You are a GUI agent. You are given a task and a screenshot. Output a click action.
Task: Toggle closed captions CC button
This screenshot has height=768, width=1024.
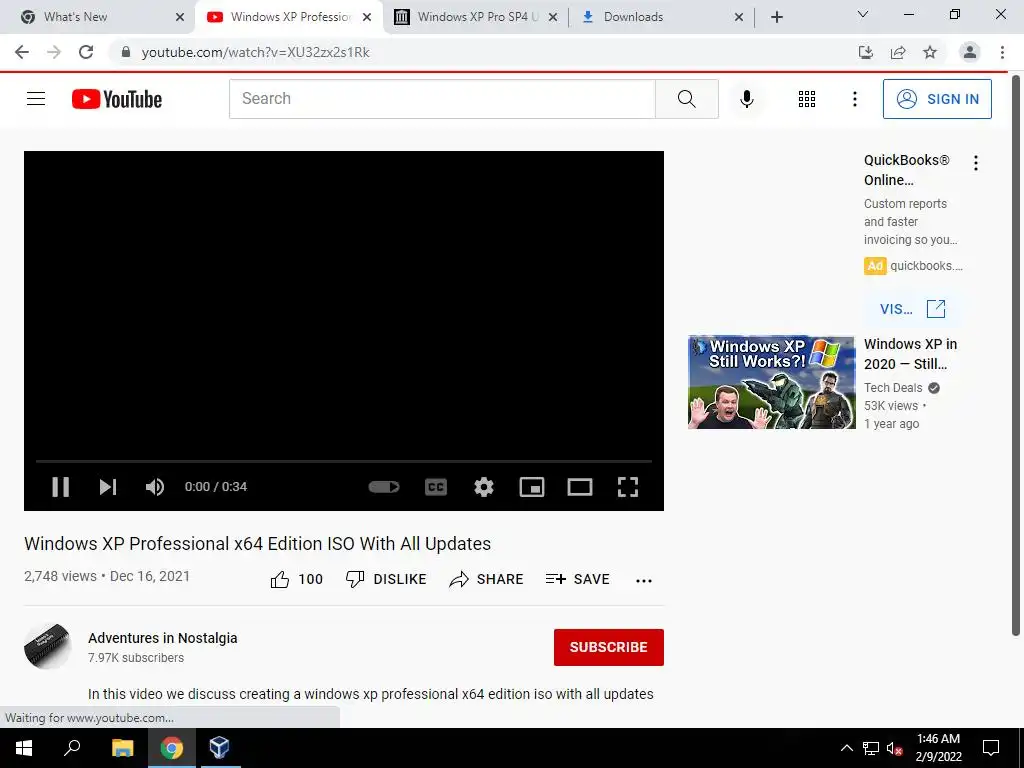point(436,487)
